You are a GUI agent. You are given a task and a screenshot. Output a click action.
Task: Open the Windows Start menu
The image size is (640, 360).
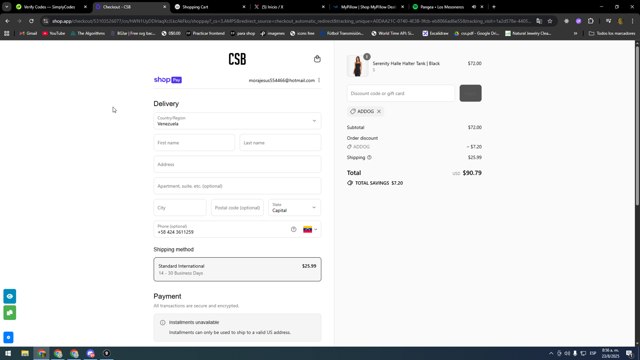pos(8,353)
